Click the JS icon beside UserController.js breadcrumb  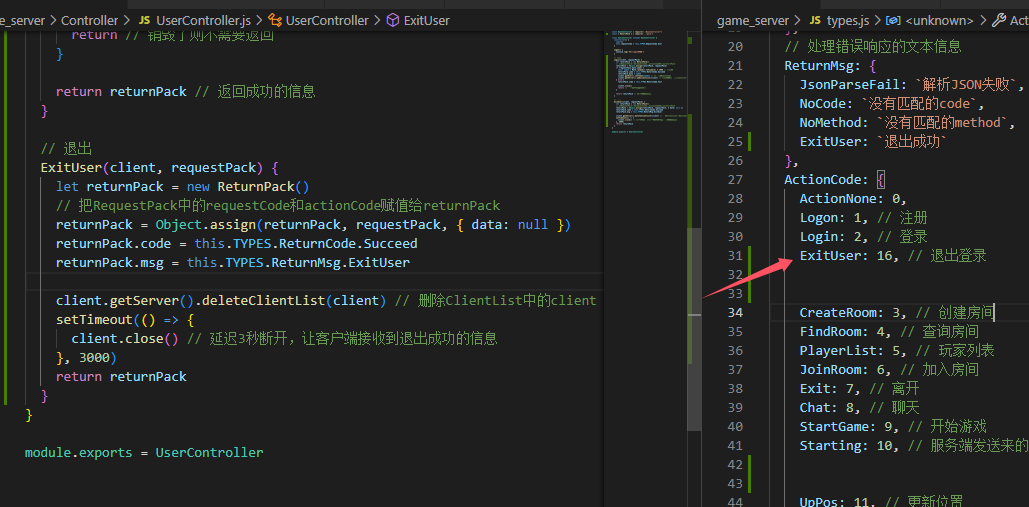pyautogui.click(x=144, y=20)
